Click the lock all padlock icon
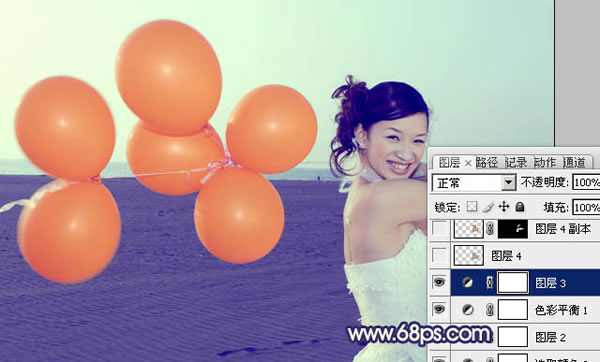Viewport: 600px width, 362px height. coord(520,207)
